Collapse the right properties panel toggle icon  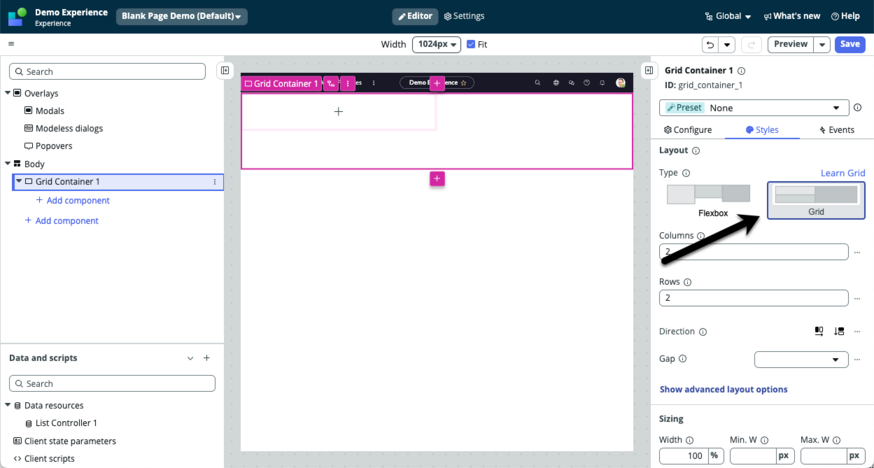pos(648,70)
